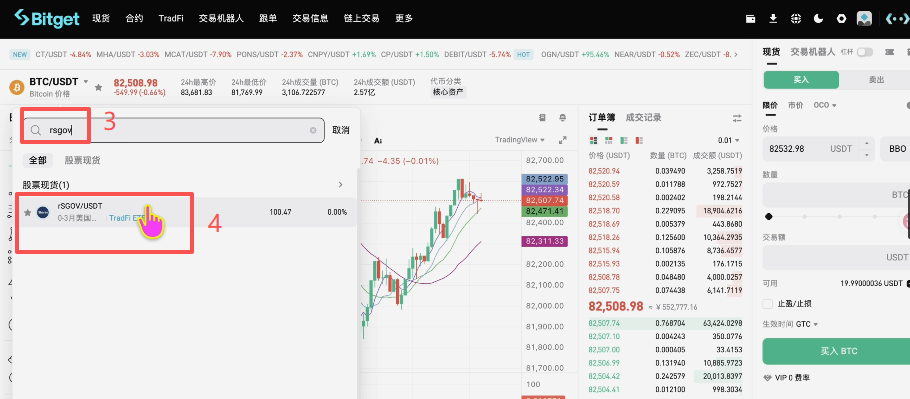Switch to the 交易机器人 panel tab
The width and height of the screenshot is (910, 399).
812,52
